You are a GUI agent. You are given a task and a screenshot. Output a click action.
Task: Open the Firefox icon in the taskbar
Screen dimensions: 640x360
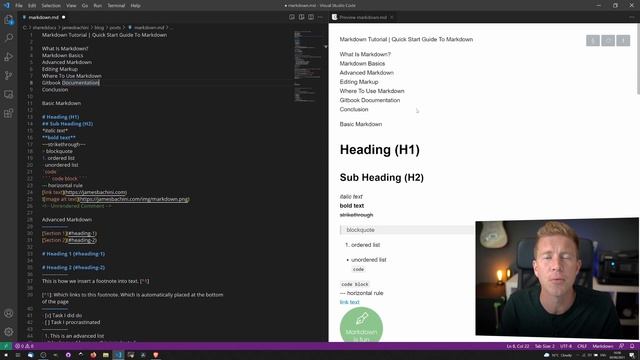click(93, 355)
